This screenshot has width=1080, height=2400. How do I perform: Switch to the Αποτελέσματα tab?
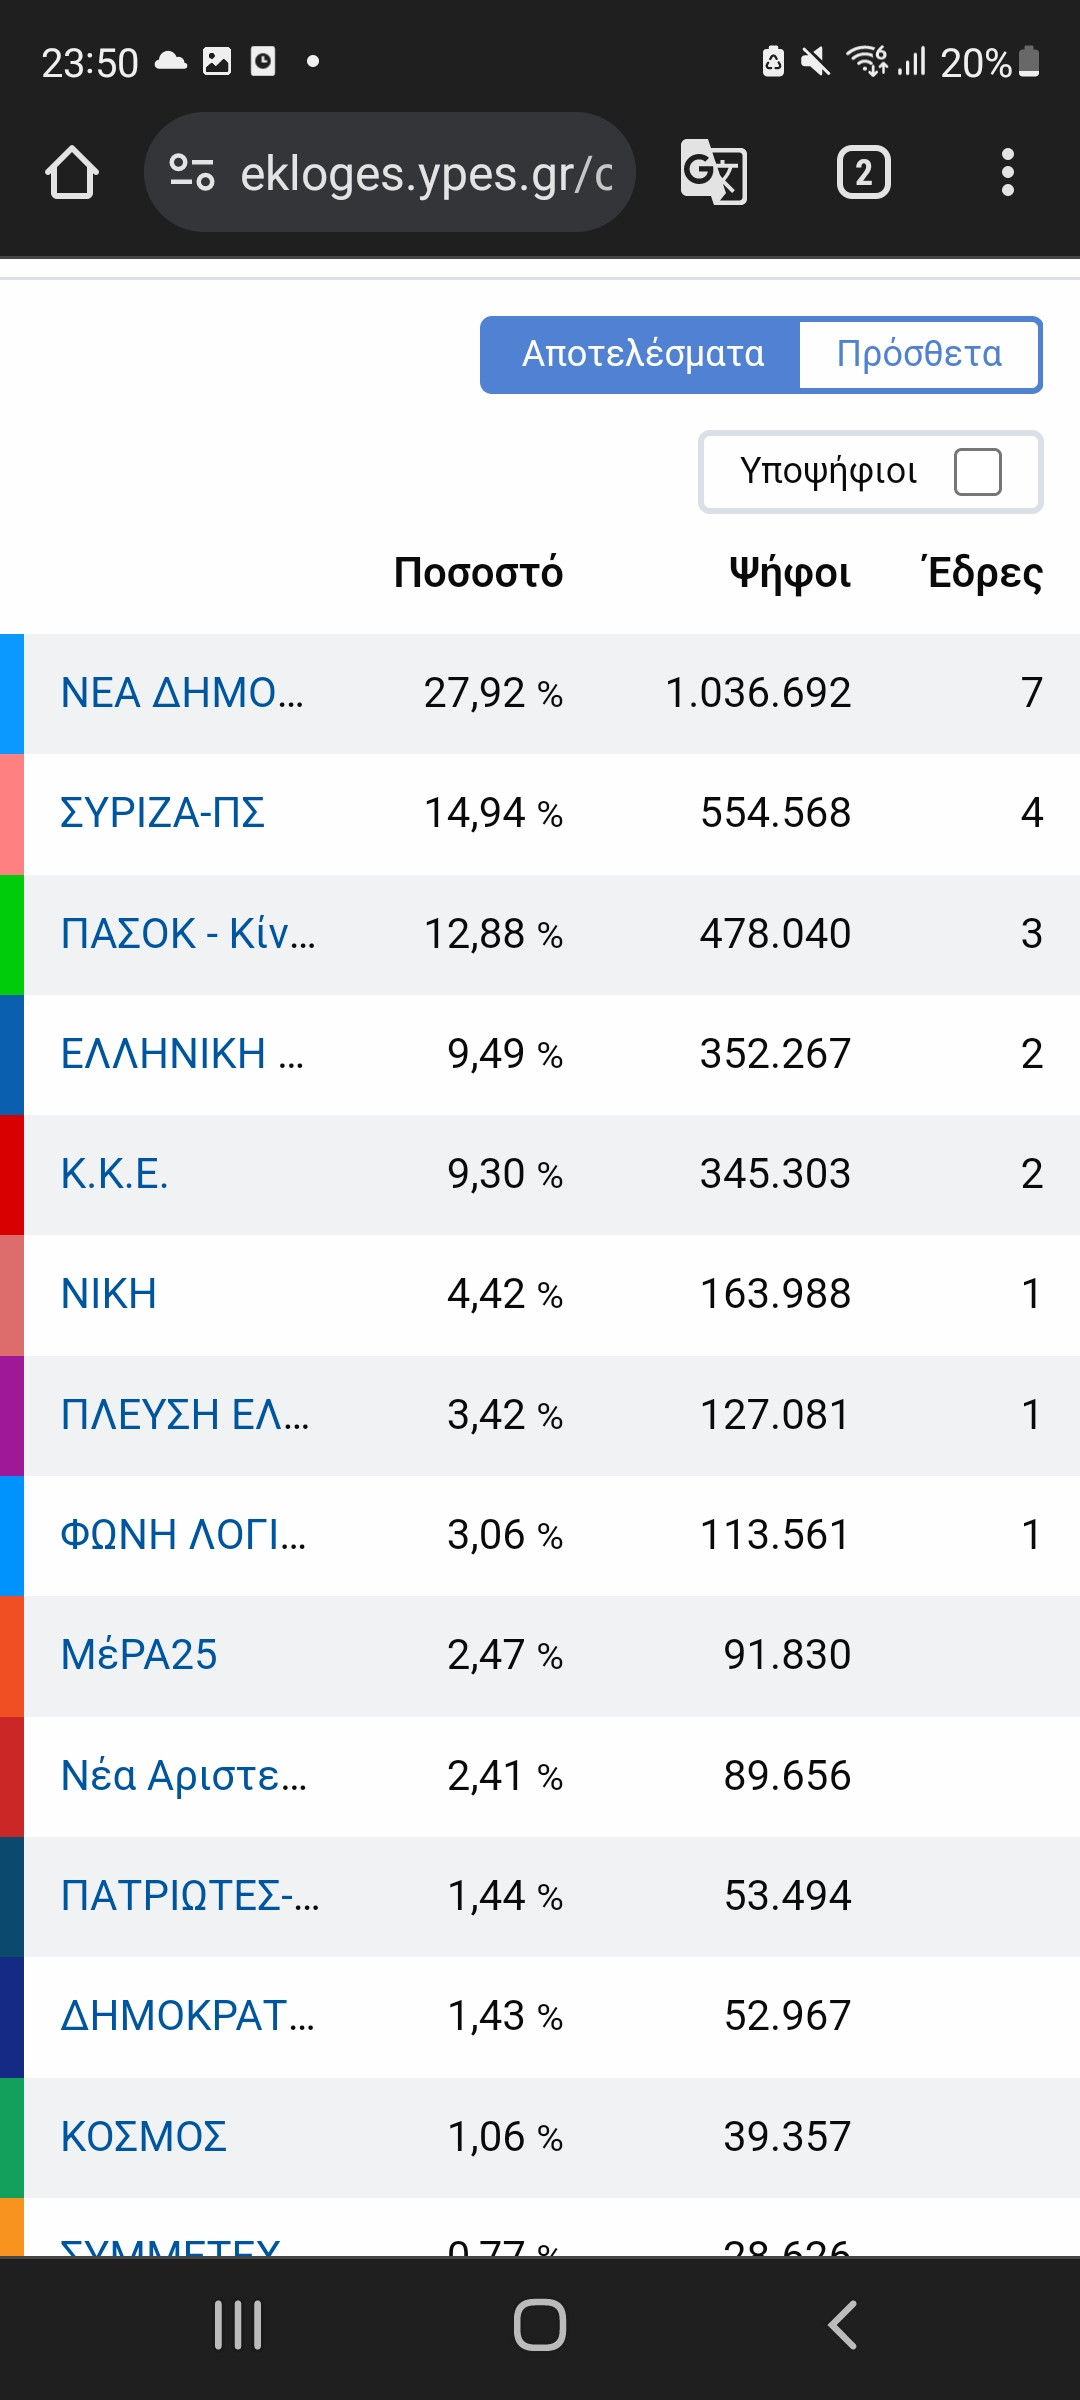pos(642,355)
